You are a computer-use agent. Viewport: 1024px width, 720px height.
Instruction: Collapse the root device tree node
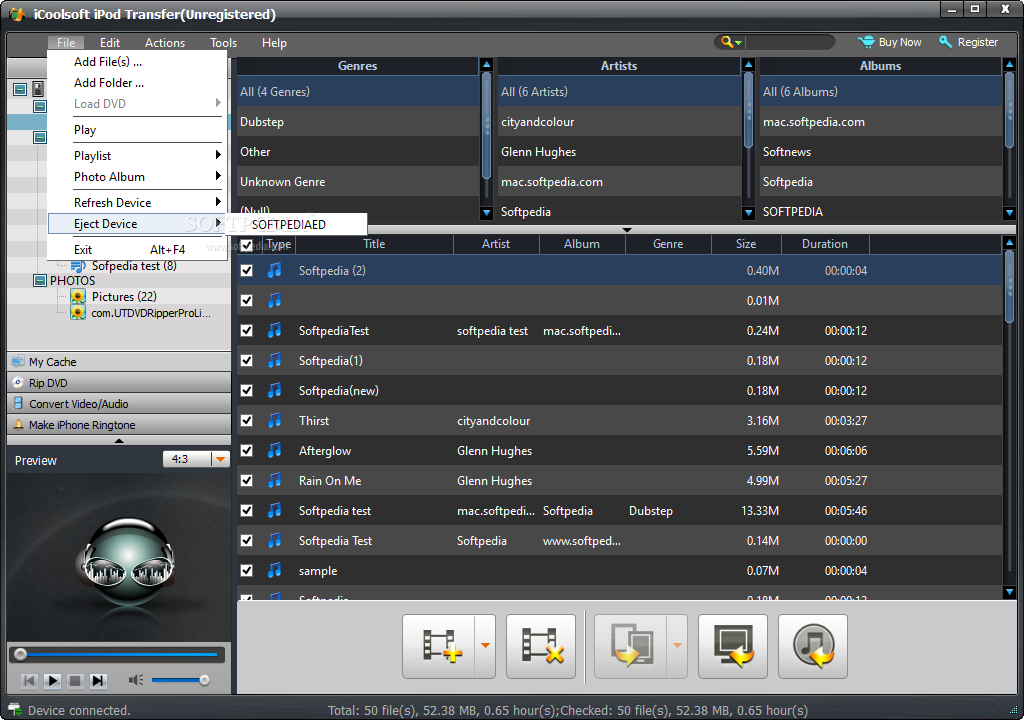click(x=20, y=89)
